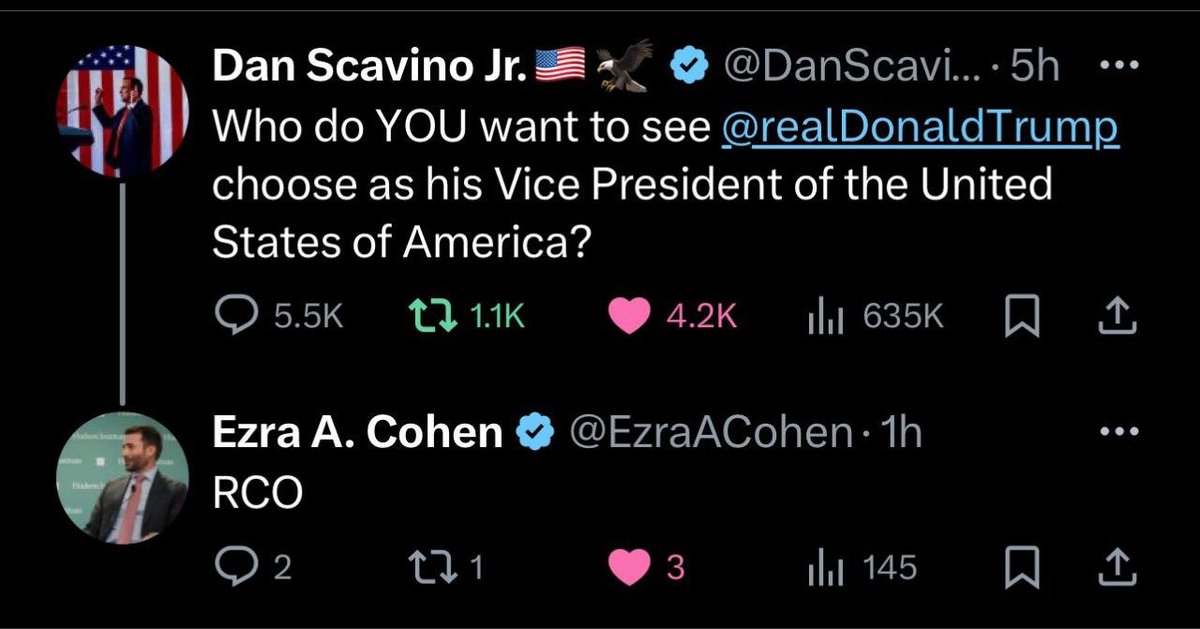Open more options on Dan Scavino's tweet
Viewport: 1200px width, 629px height.
point(1119,68)
